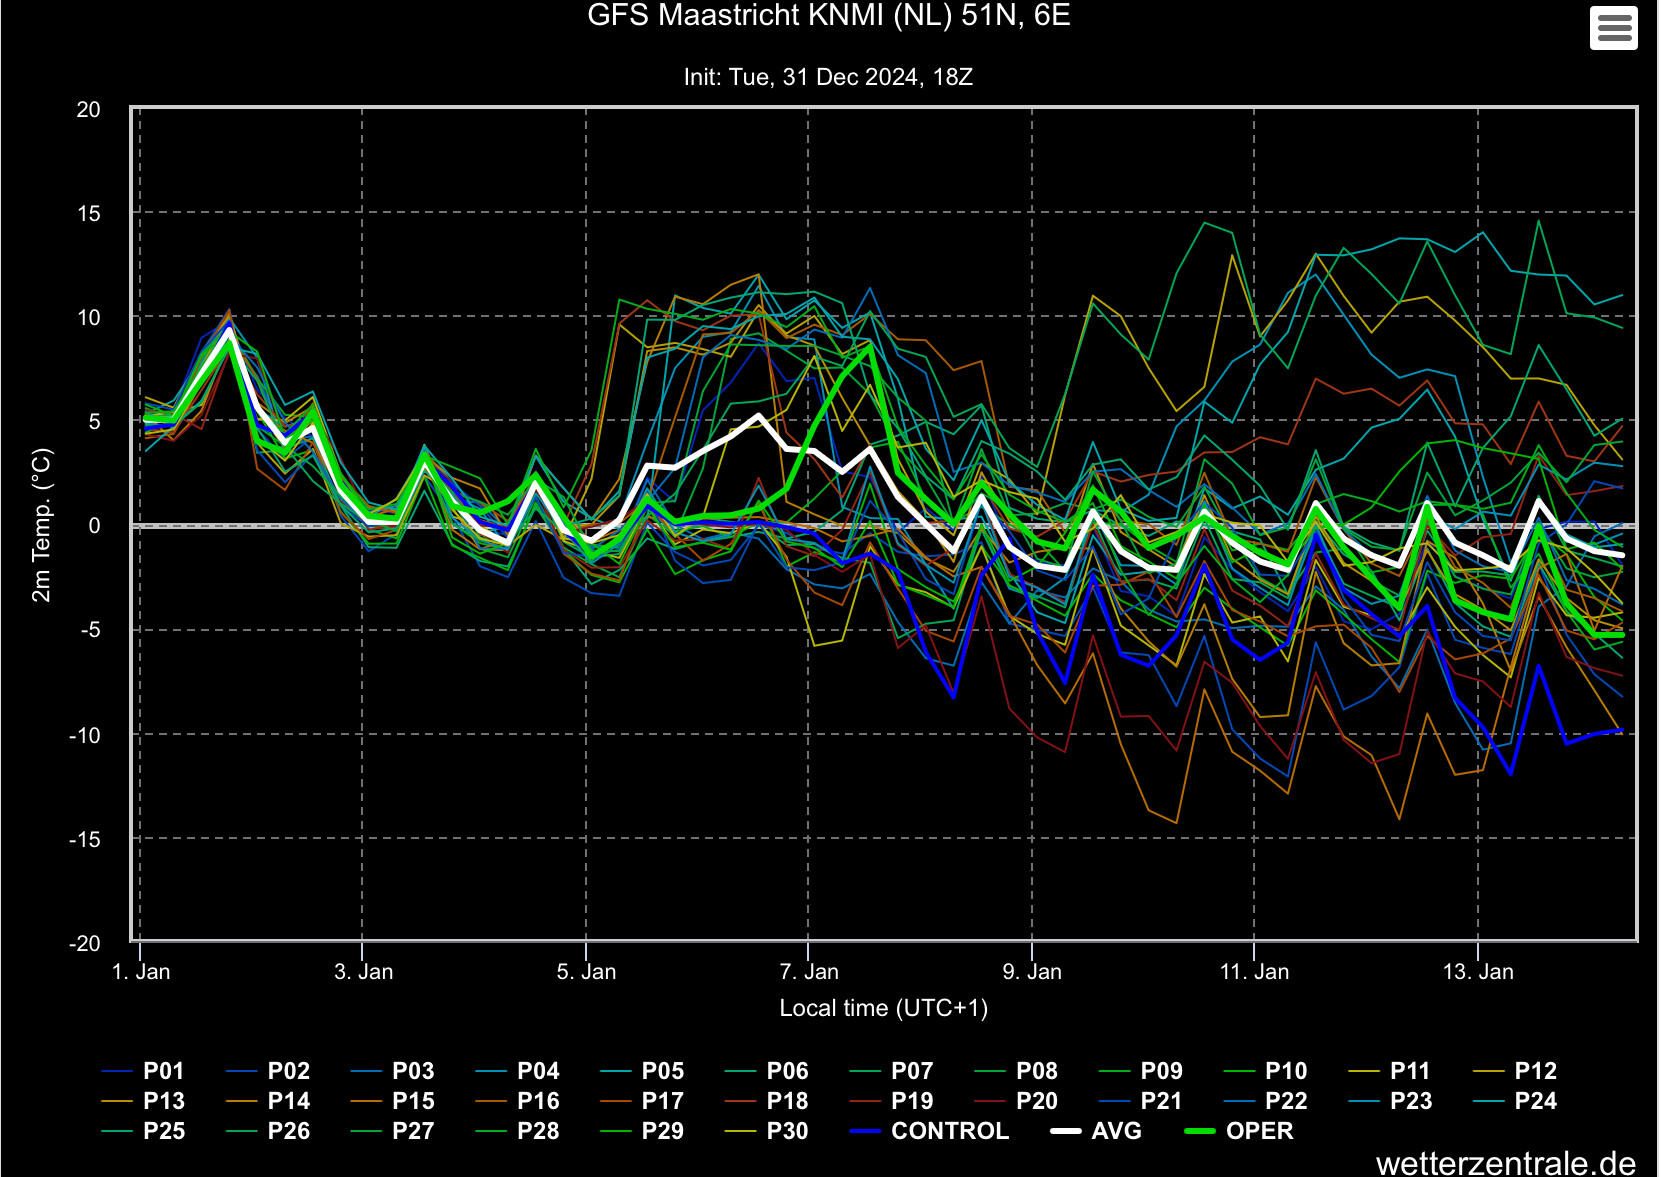
Task: Select the 7. Jan x-axis label
Action: (808, 971)
